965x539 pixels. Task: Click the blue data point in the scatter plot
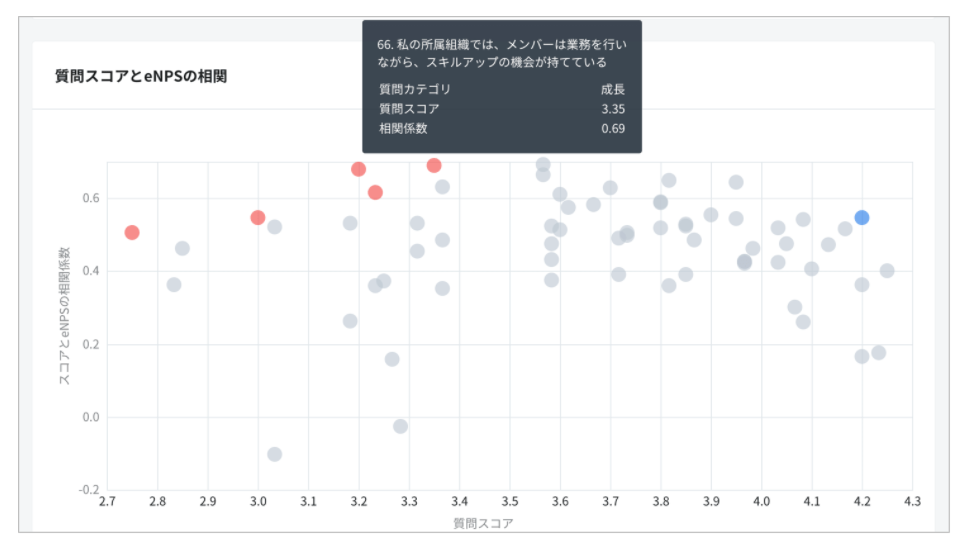tap(861, 218)
